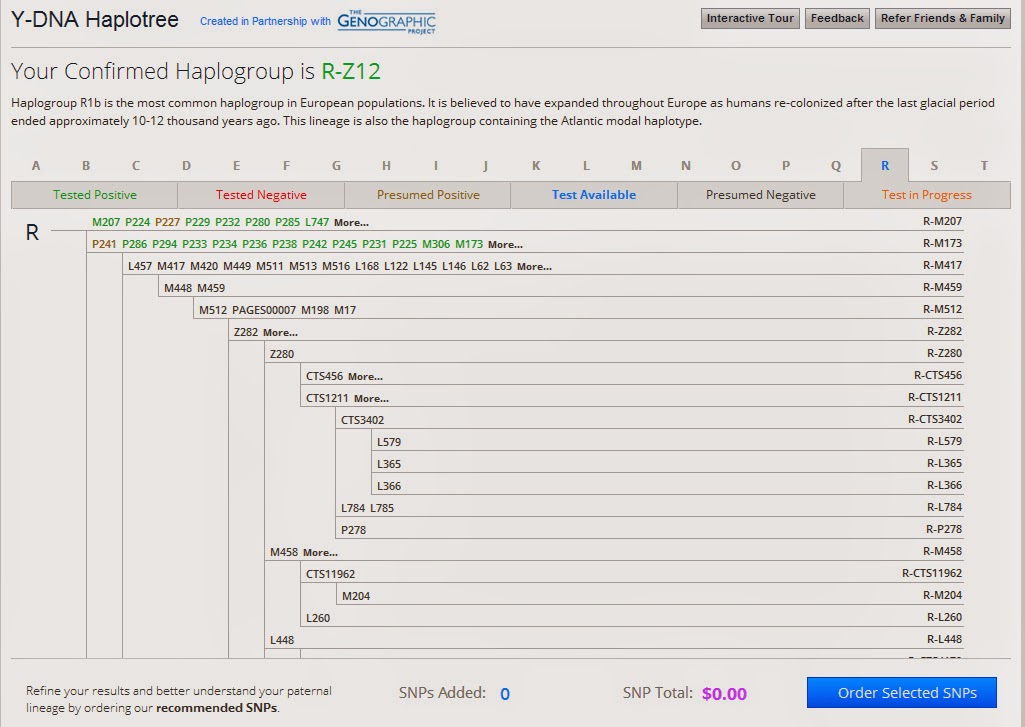Select SNP L366 in the tree
1025x727 pixels.
pyautogui.click(x=389, y=486)
